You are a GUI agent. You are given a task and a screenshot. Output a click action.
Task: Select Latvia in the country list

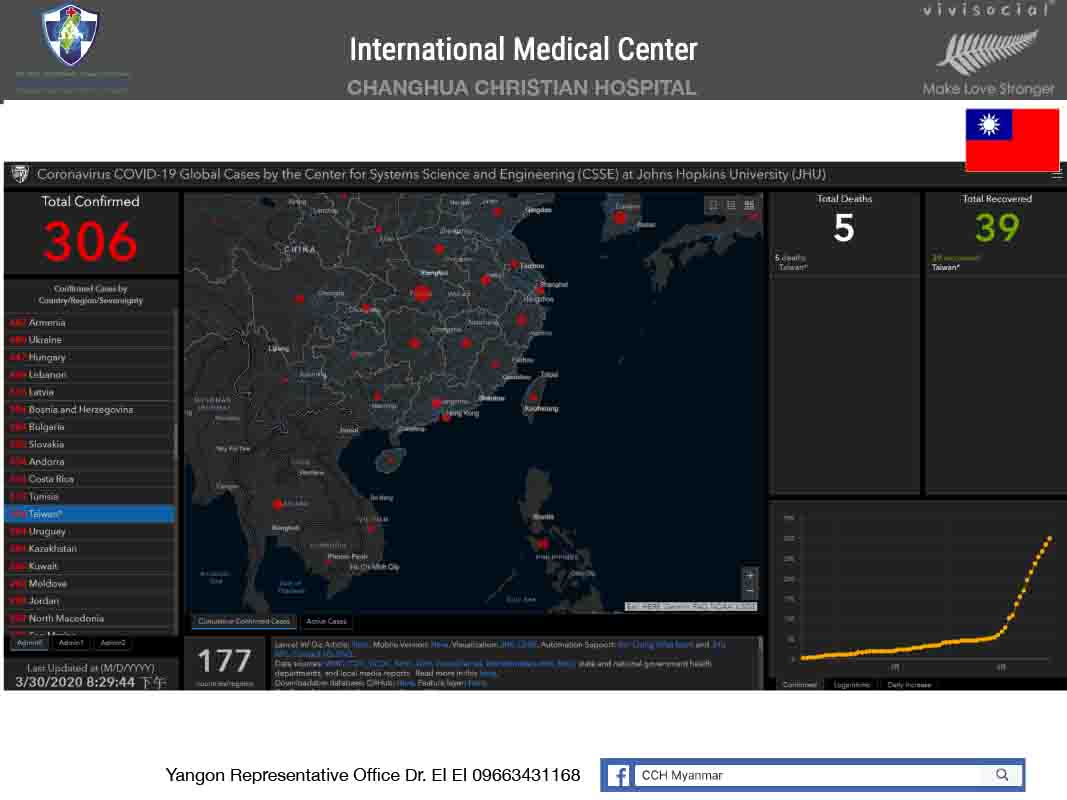90,392
